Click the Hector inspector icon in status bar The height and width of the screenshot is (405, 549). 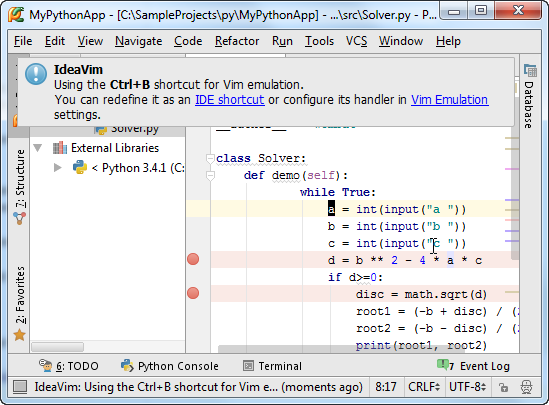[x=526, y=387]
